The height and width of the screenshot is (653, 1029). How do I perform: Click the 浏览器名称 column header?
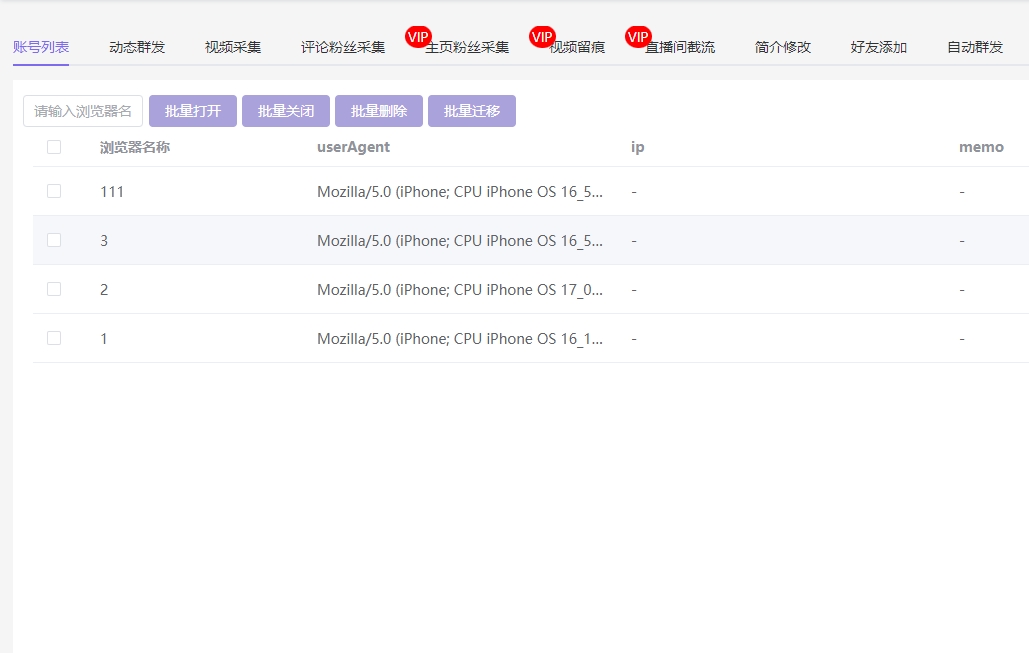135,147
